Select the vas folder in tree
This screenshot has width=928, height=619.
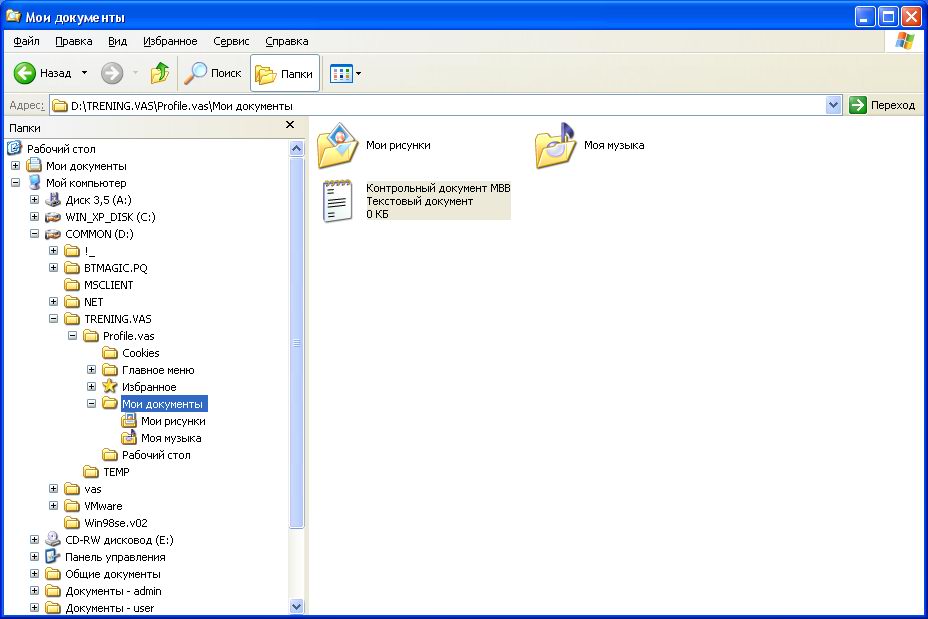point(93,489)
